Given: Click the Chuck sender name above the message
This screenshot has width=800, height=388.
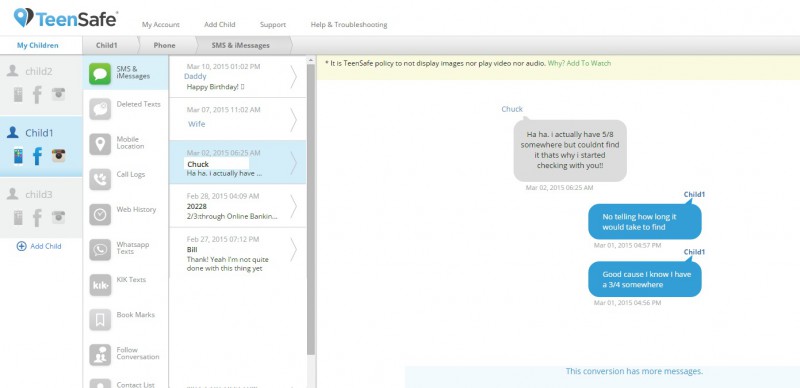Looking at the screenshot, I should (x=512, y=109).
